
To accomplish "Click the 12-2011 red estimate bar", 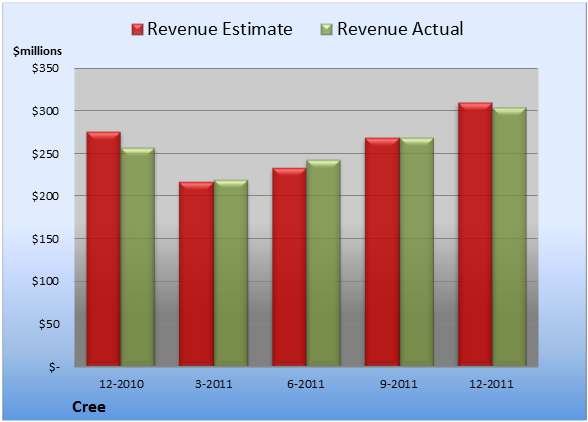I will [x=475, y=234].
